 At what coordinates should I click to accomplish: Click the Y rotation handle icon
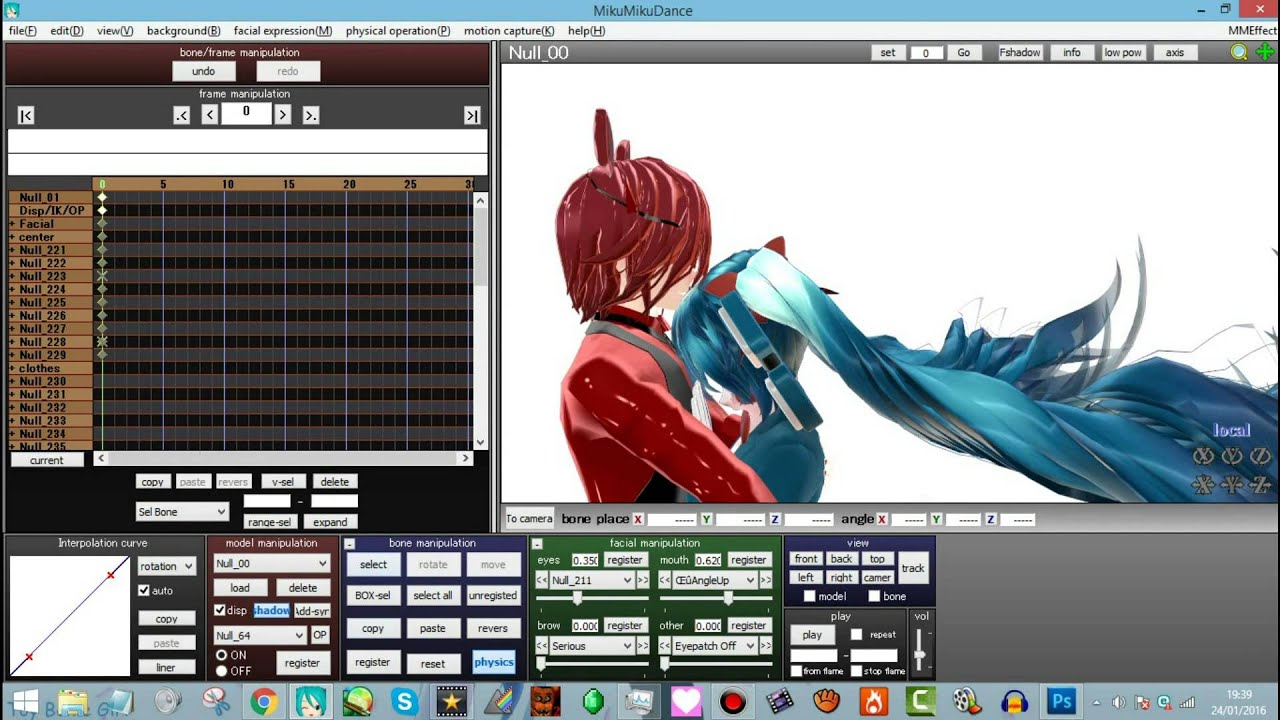[x=1232, y=456]
